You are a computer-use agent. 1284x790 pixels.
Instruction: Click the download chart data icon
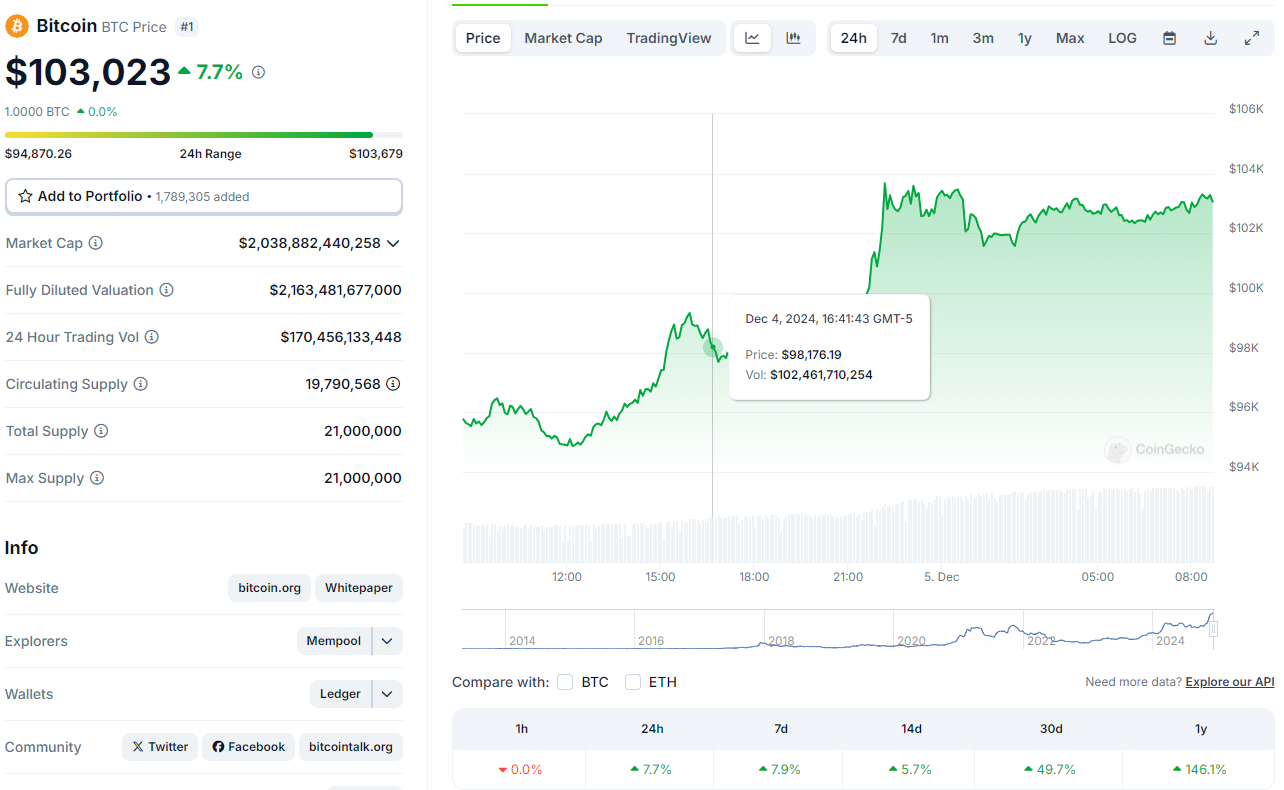click(1210, 38)
